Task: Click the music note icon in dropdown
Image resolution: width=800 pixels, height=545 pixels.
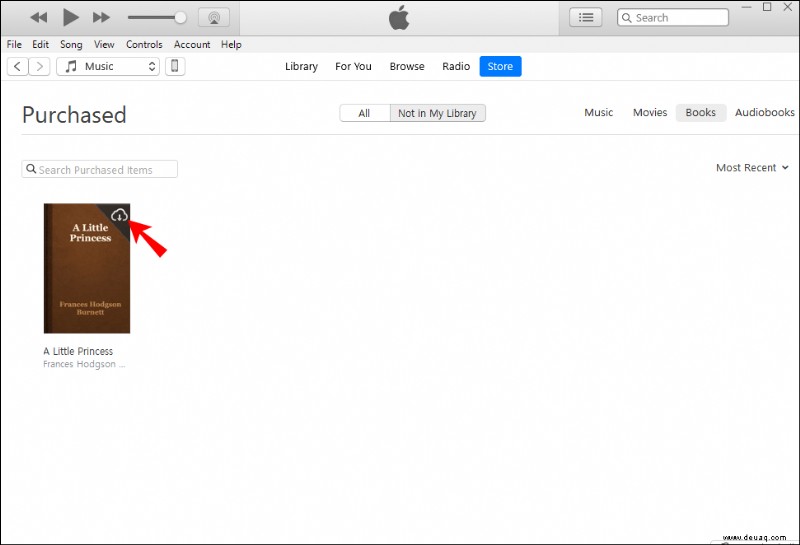Action: point(71,66)
